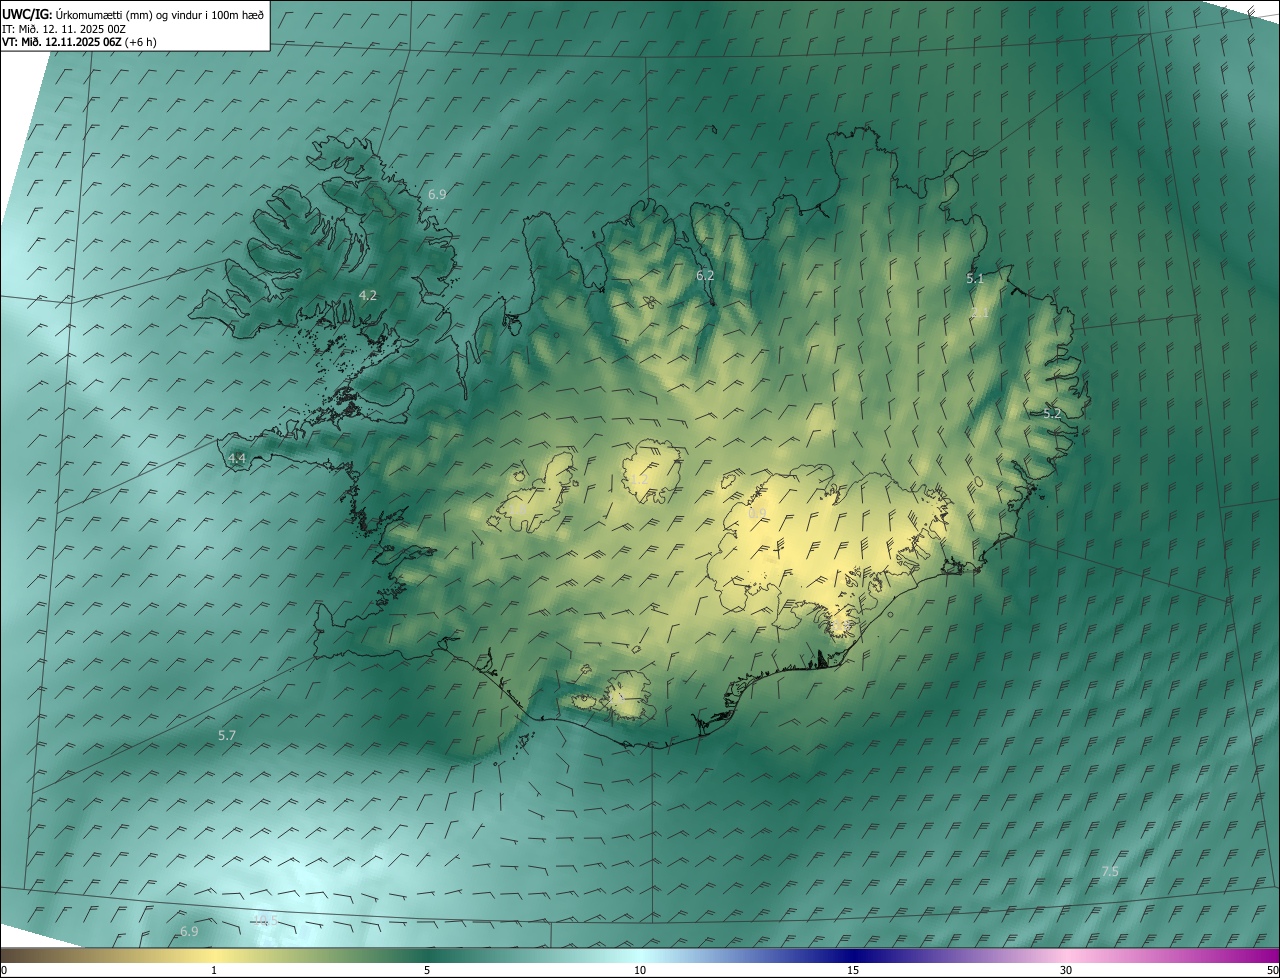Click the 5.7 value label over the sea
The image size is (1280, 978).
pyautogui.click(x=227, y=735)
